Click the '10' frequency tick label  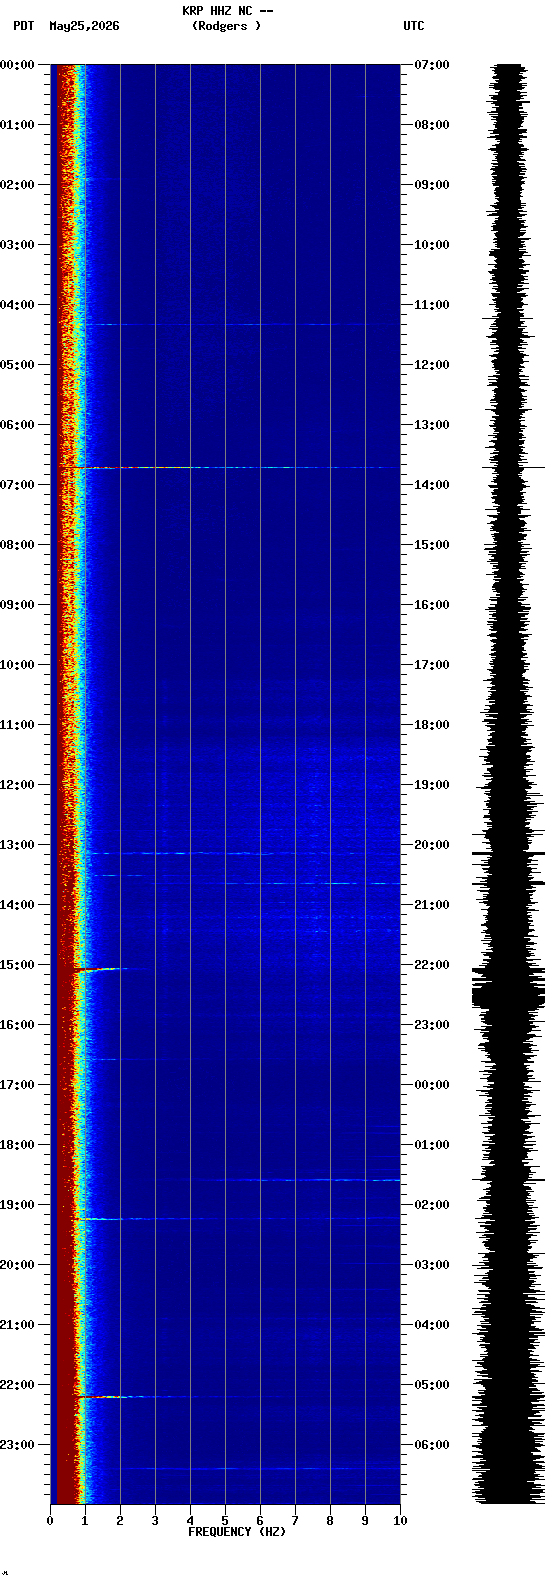400,1521
